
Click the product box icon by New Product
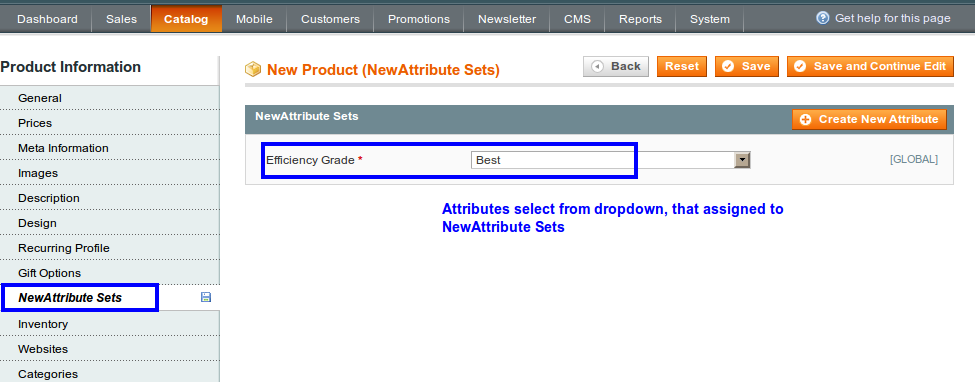point(252,69)
